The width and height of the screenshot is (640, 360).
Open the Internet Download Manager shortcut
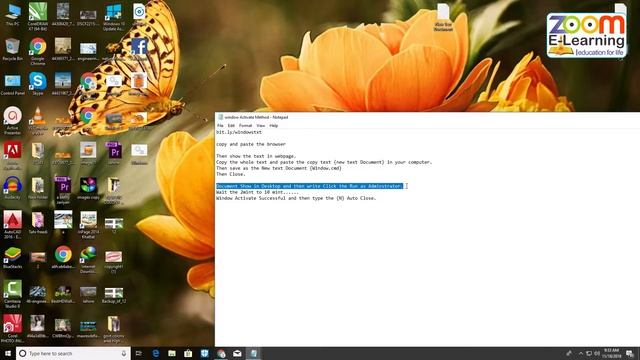tap(88, 260)
